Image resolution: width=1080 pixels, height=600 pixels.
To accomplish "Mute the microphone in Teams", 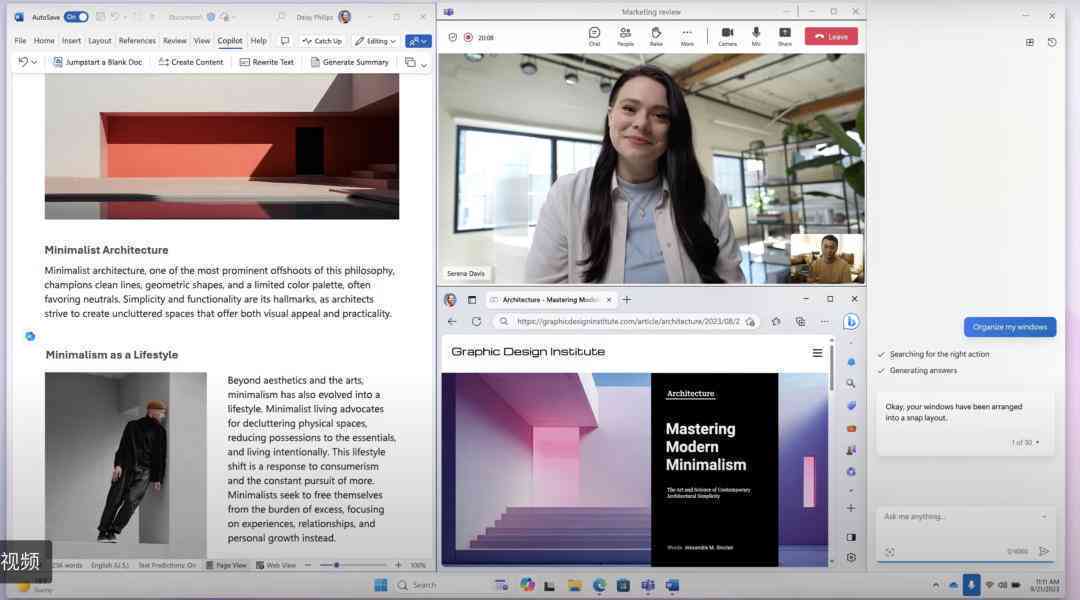I will click(x=756, y=37).
